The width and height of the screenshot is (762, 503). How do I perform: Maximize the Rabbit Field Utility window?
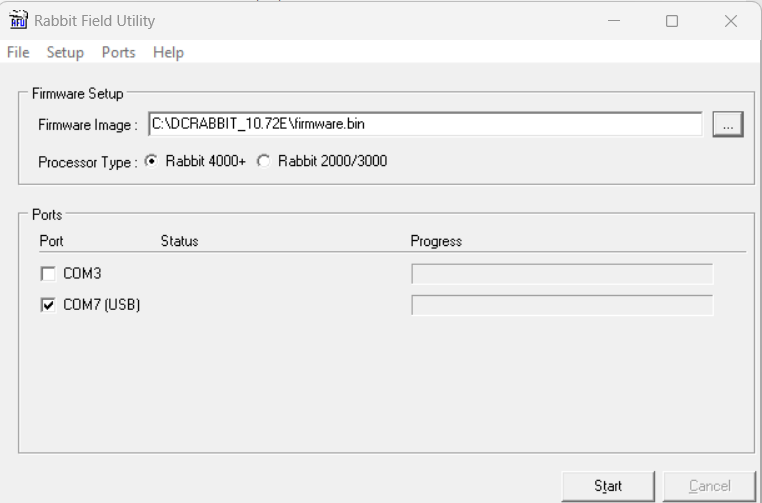coord(672,21)
